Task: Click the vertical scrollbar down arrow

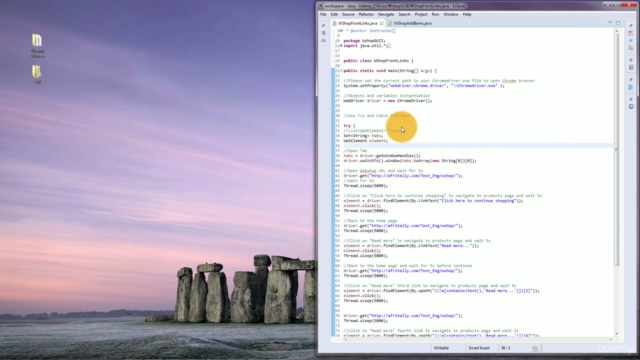Action: (x=616, y=334)
